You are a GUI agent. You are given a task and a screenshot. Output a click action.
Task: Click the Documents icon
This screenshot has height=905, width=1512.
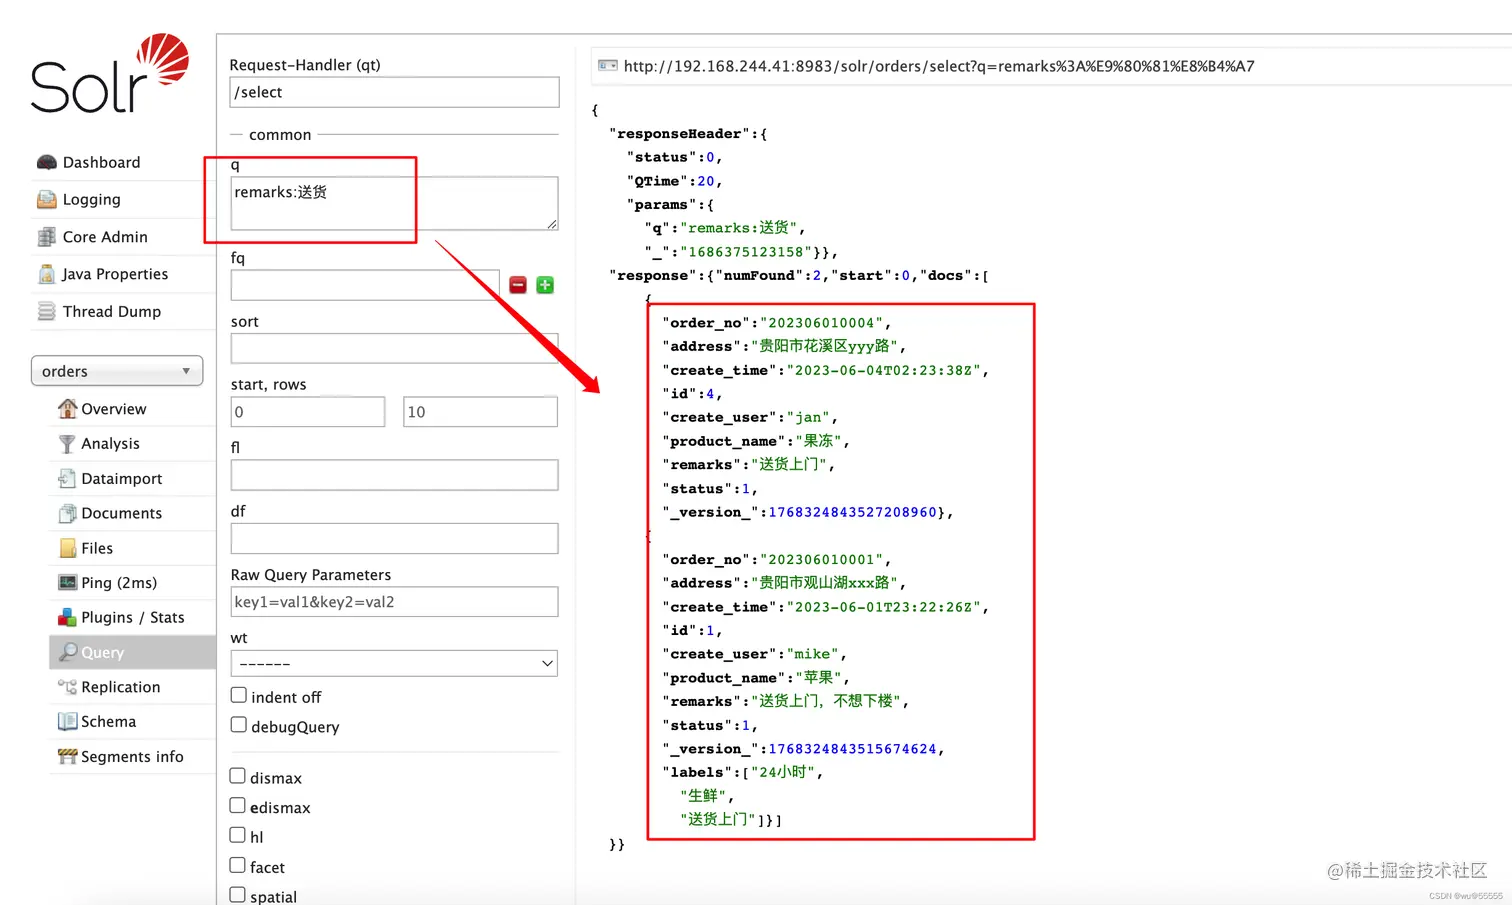(67, 513)
